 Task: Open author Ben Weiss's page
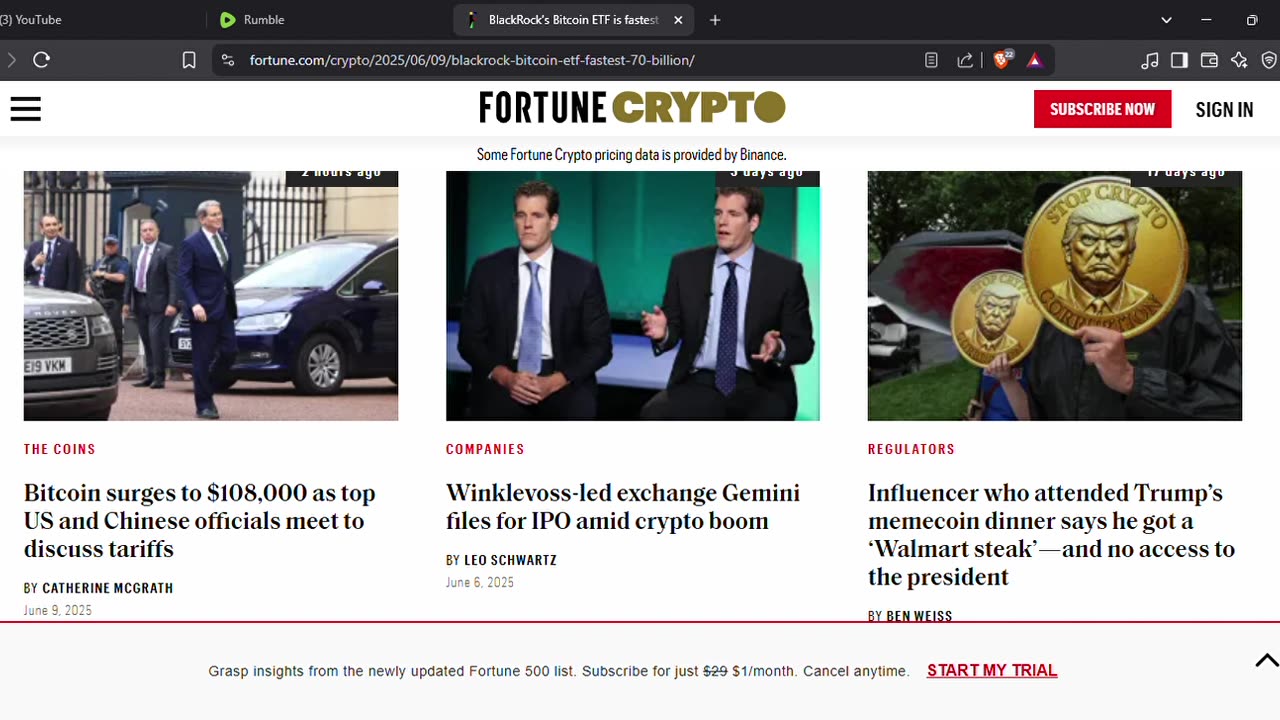(x=919, y=616)
